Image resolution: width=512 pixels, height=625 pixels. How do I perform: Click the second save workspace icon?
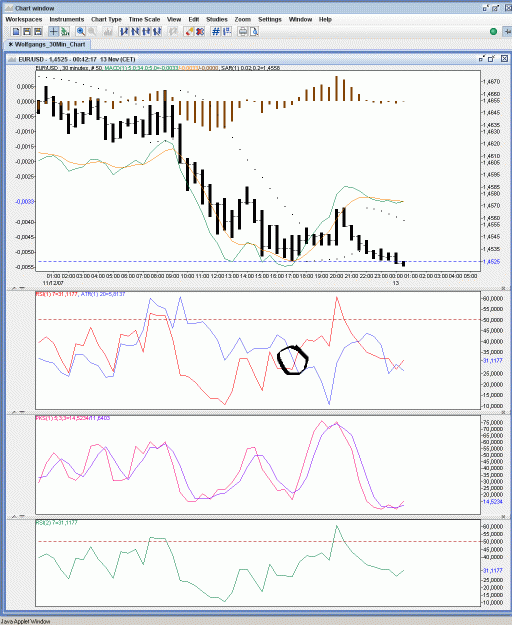[27, 31]
